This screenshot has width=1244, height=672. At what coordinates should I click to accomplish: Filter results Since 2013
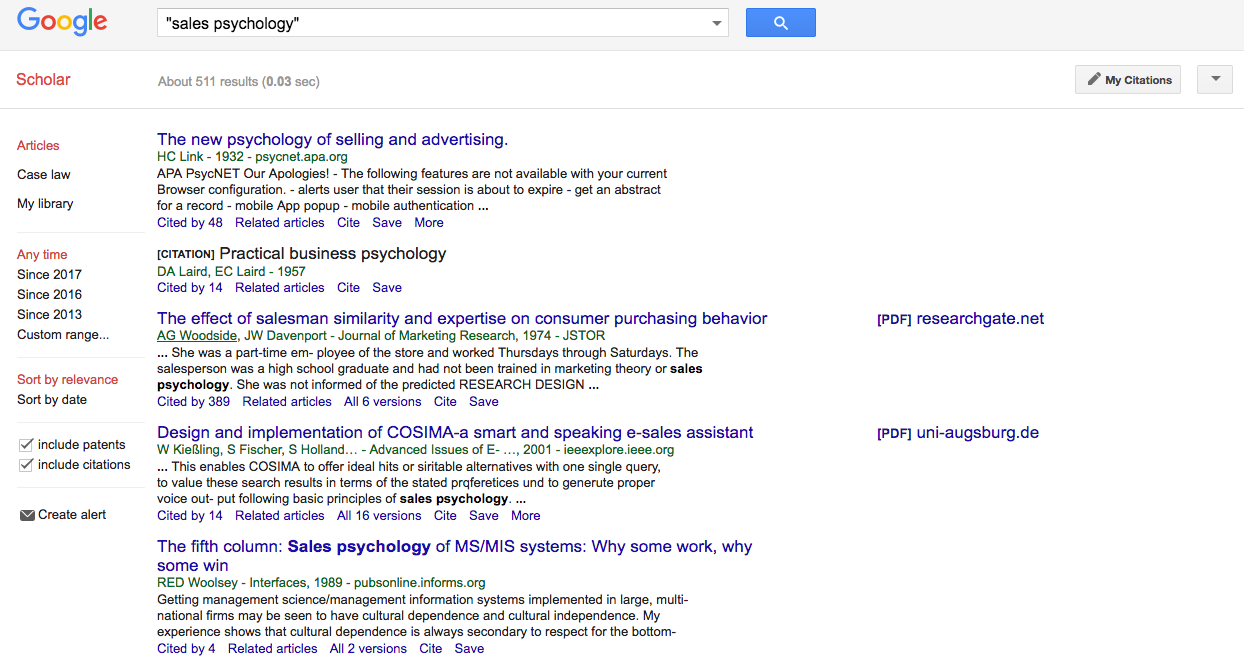click(49, 315)
